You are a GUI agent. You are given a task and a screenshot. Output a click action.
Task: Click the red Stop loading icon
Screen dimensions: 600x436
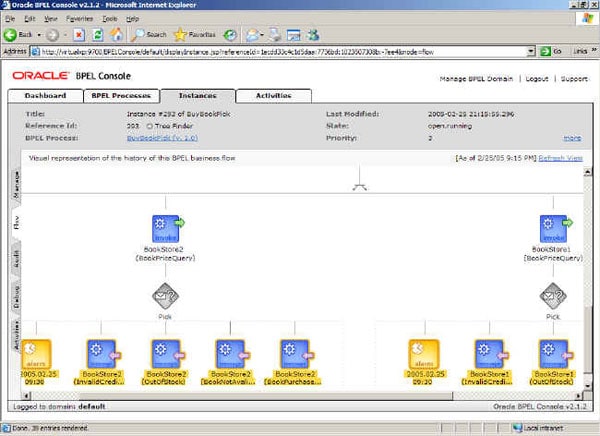[x=79, y=35]
